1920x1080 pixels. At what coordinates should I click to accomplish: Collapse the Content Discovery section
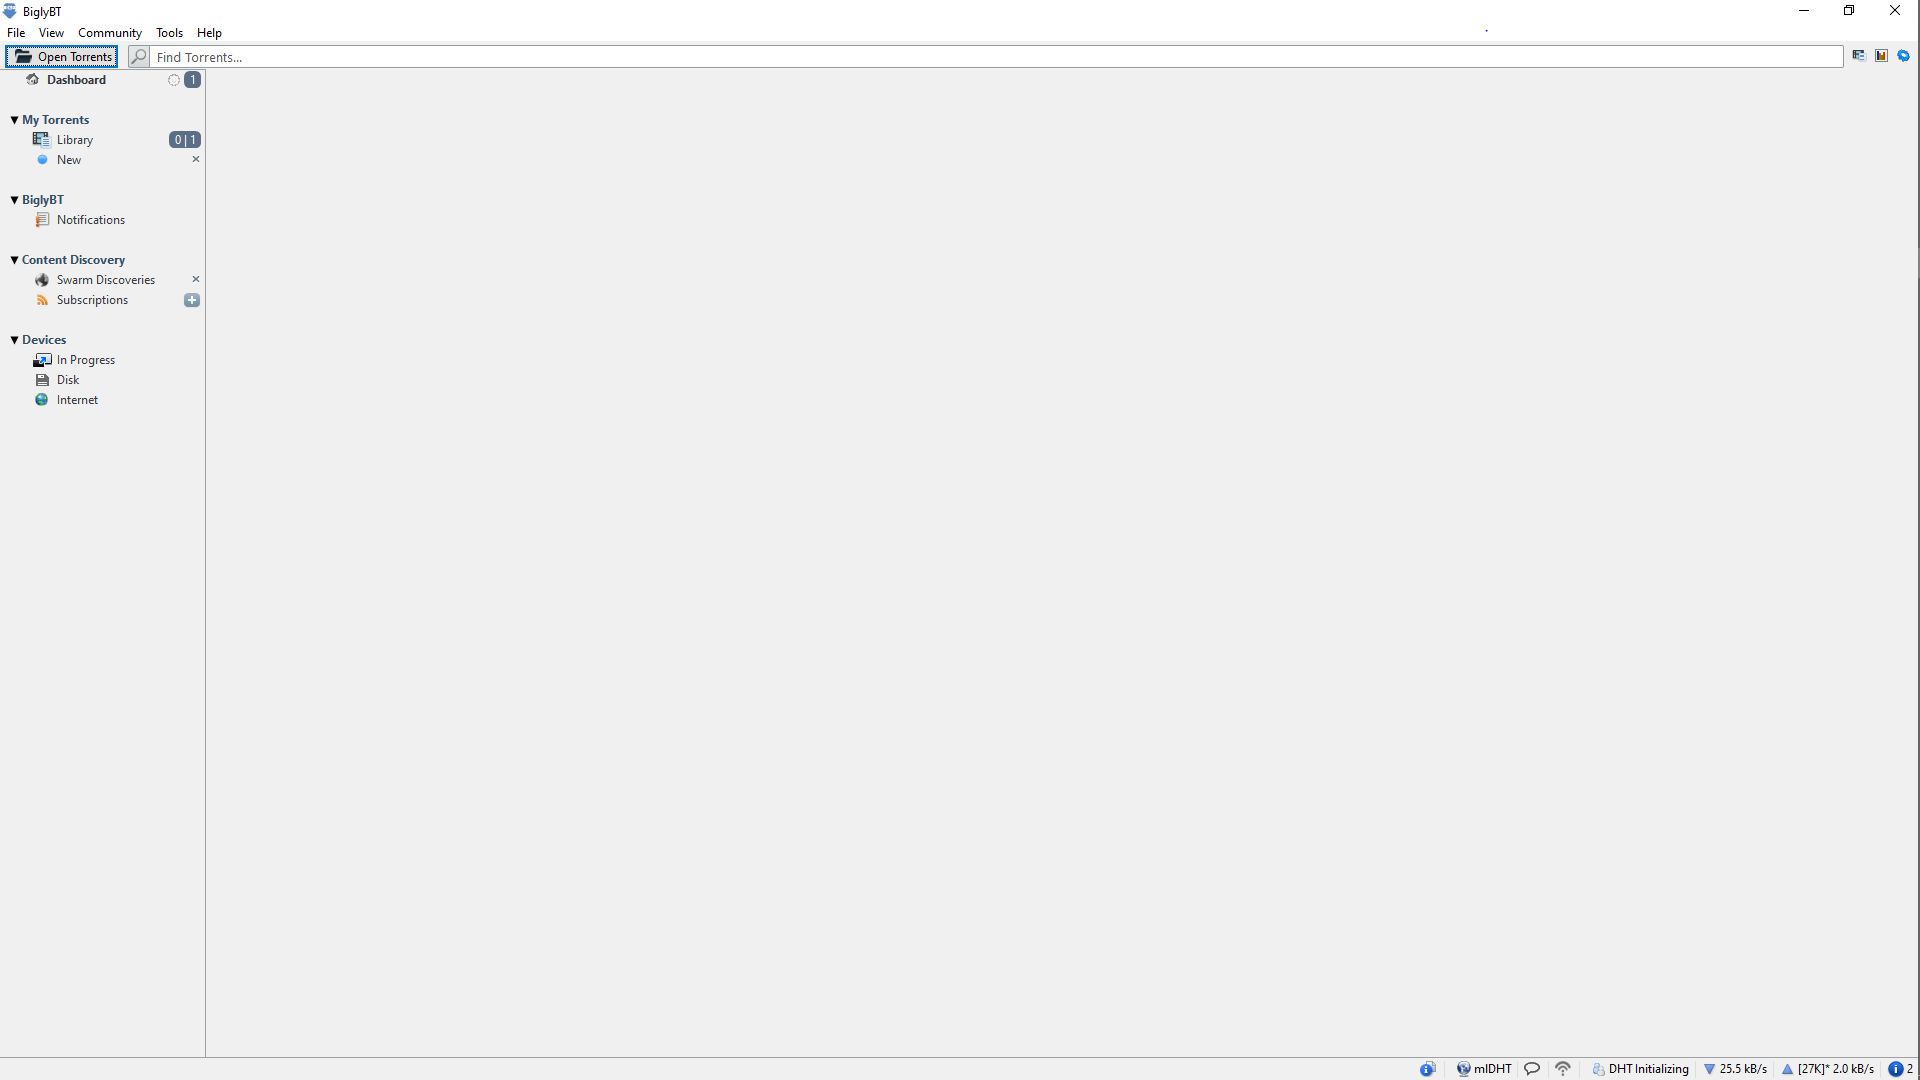(x=13, y=260)
